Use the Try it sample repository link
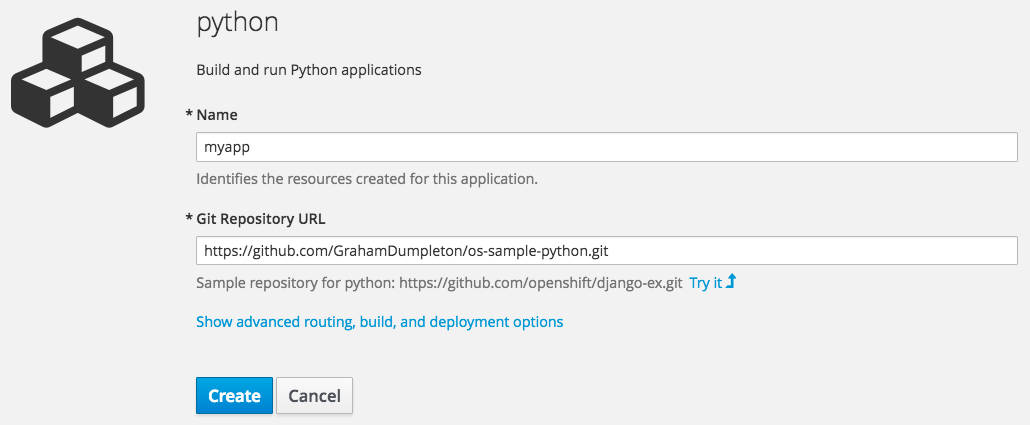 tap(705, 283)
